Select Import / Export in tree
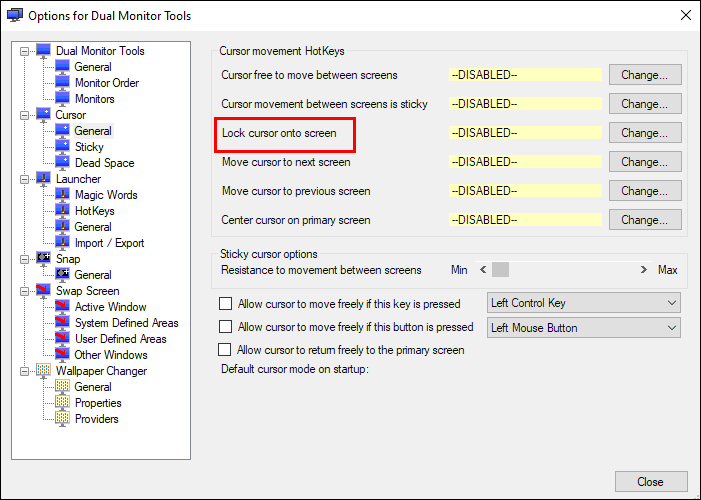 tap(110, 243)
